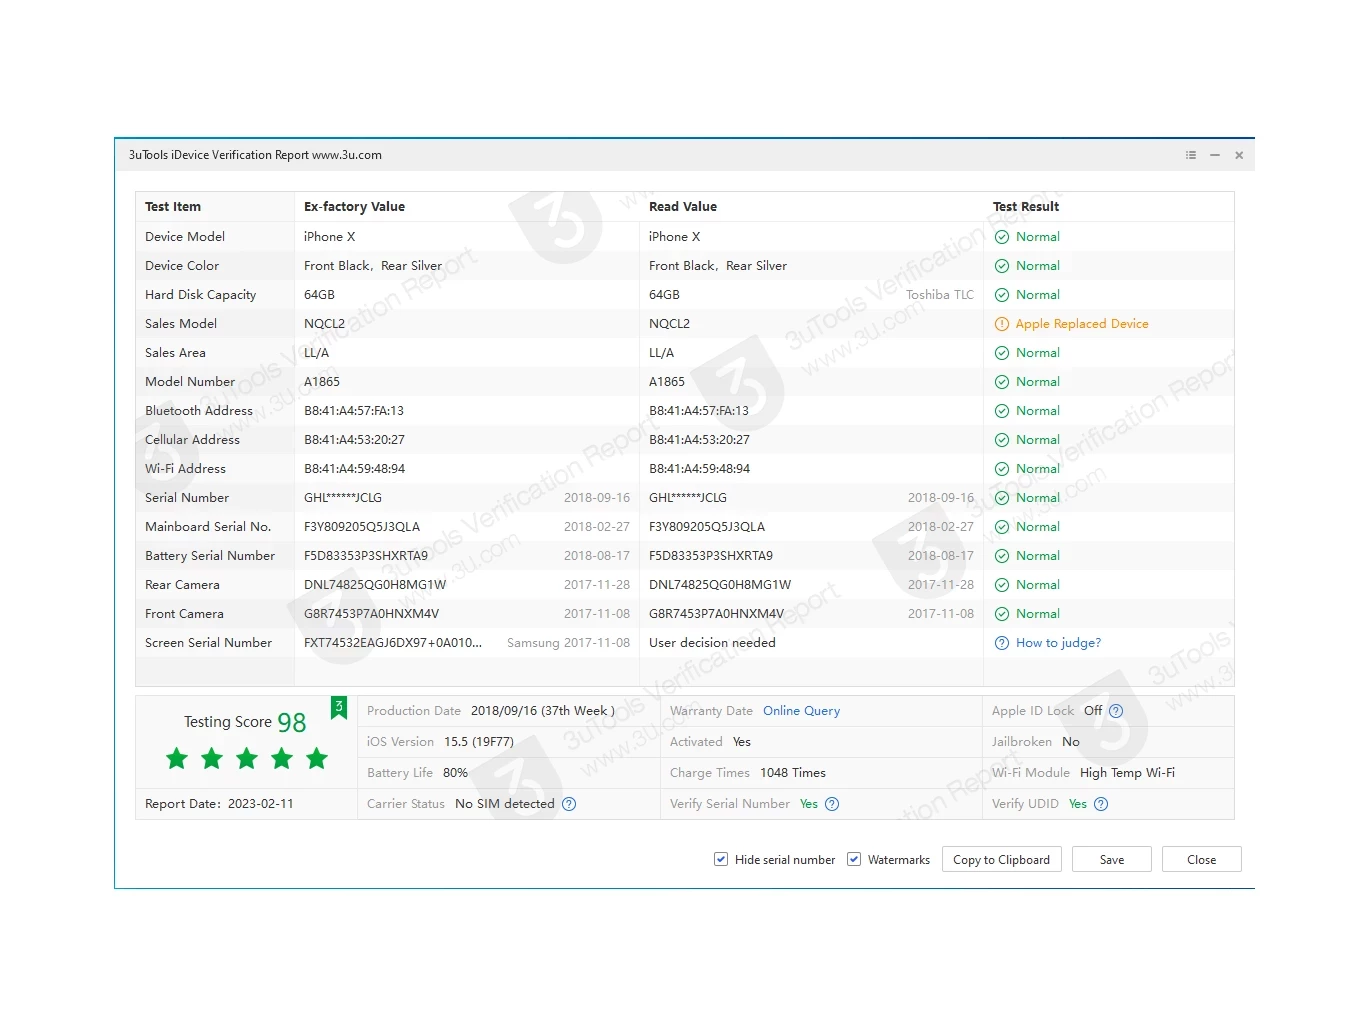
Task: Click the Test Result column header
Action: coord(1026,207)
